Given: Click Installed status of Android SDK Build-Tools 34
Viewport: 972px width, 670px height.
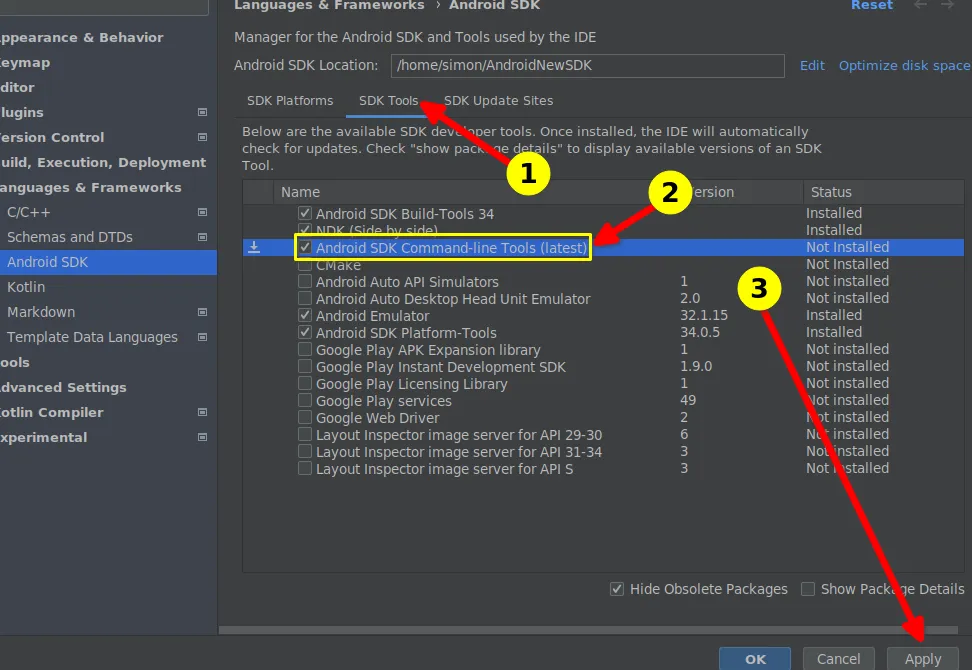Looking at the screenshot, I should coord(834,213).
